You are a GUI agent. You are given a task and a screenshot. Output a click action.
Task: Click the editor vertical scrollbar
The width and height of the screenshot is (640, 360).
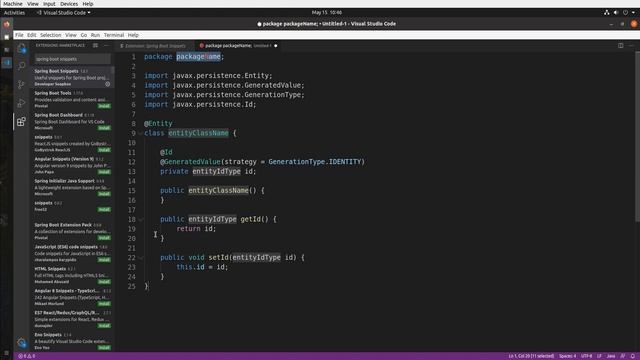click(637, 137)
